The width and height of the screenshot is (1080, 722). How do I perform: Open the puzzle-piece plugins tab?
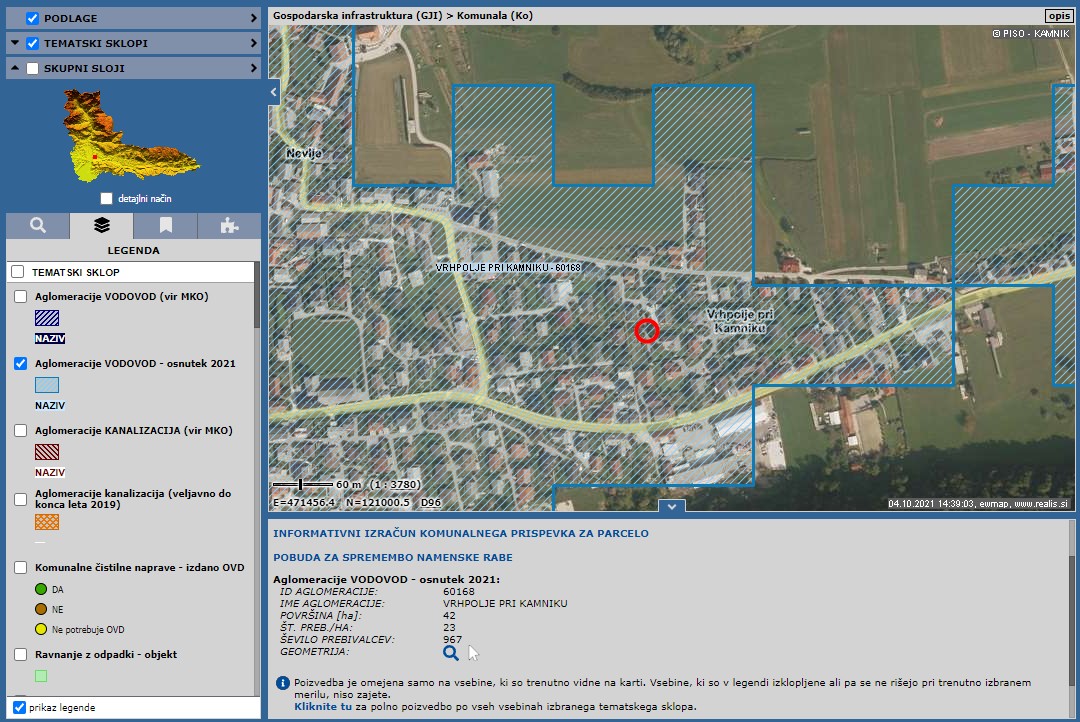(x=229, y=225)
